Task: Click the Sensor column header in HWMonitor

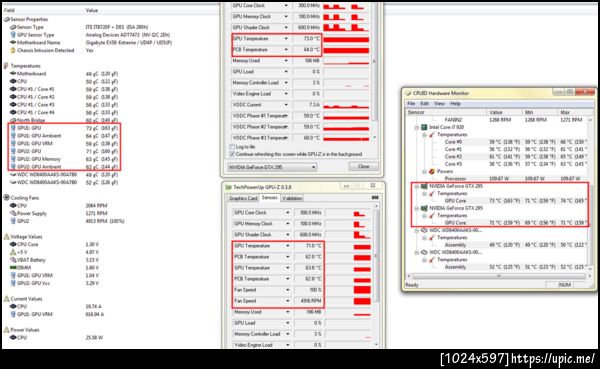Action: coord(446,112)
